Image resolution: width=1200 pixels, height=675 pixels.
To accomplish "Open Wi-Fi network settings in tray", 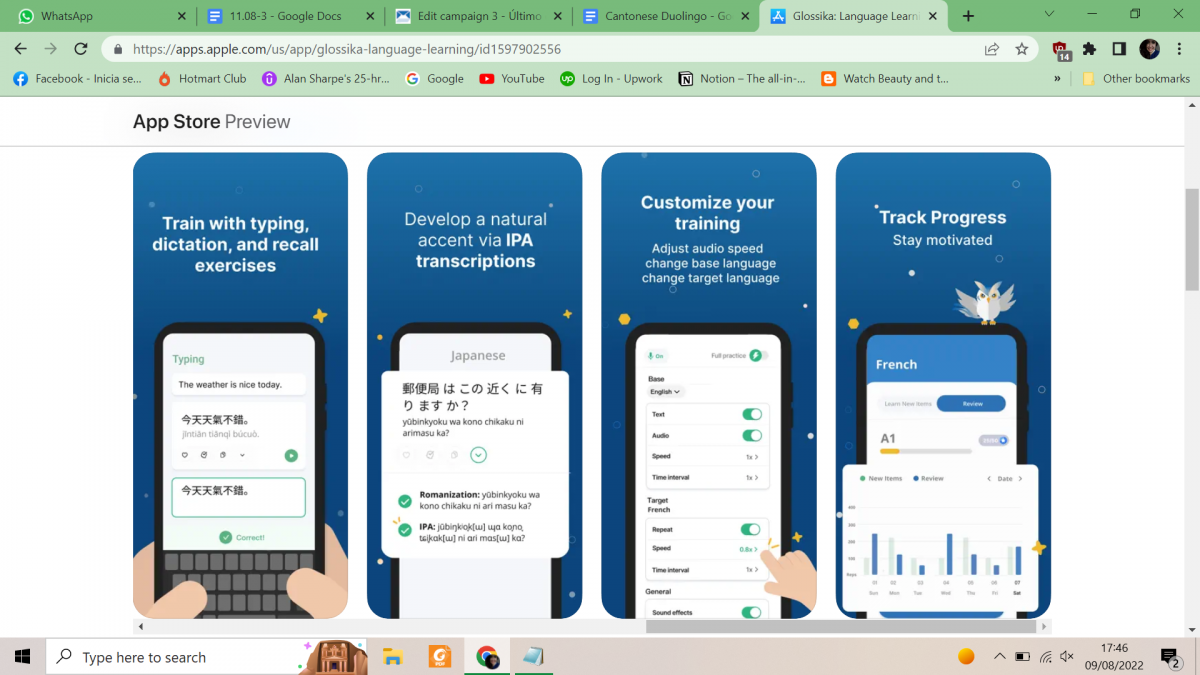I will (1045, 657).
